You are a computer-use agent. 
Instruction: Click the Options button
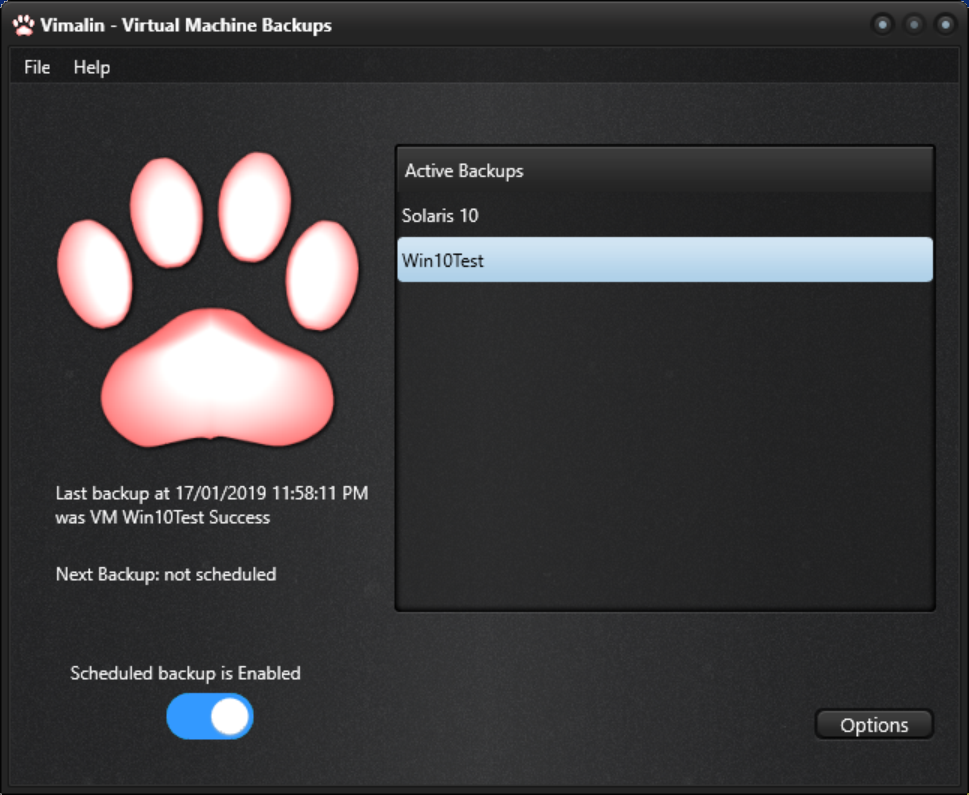874,725
